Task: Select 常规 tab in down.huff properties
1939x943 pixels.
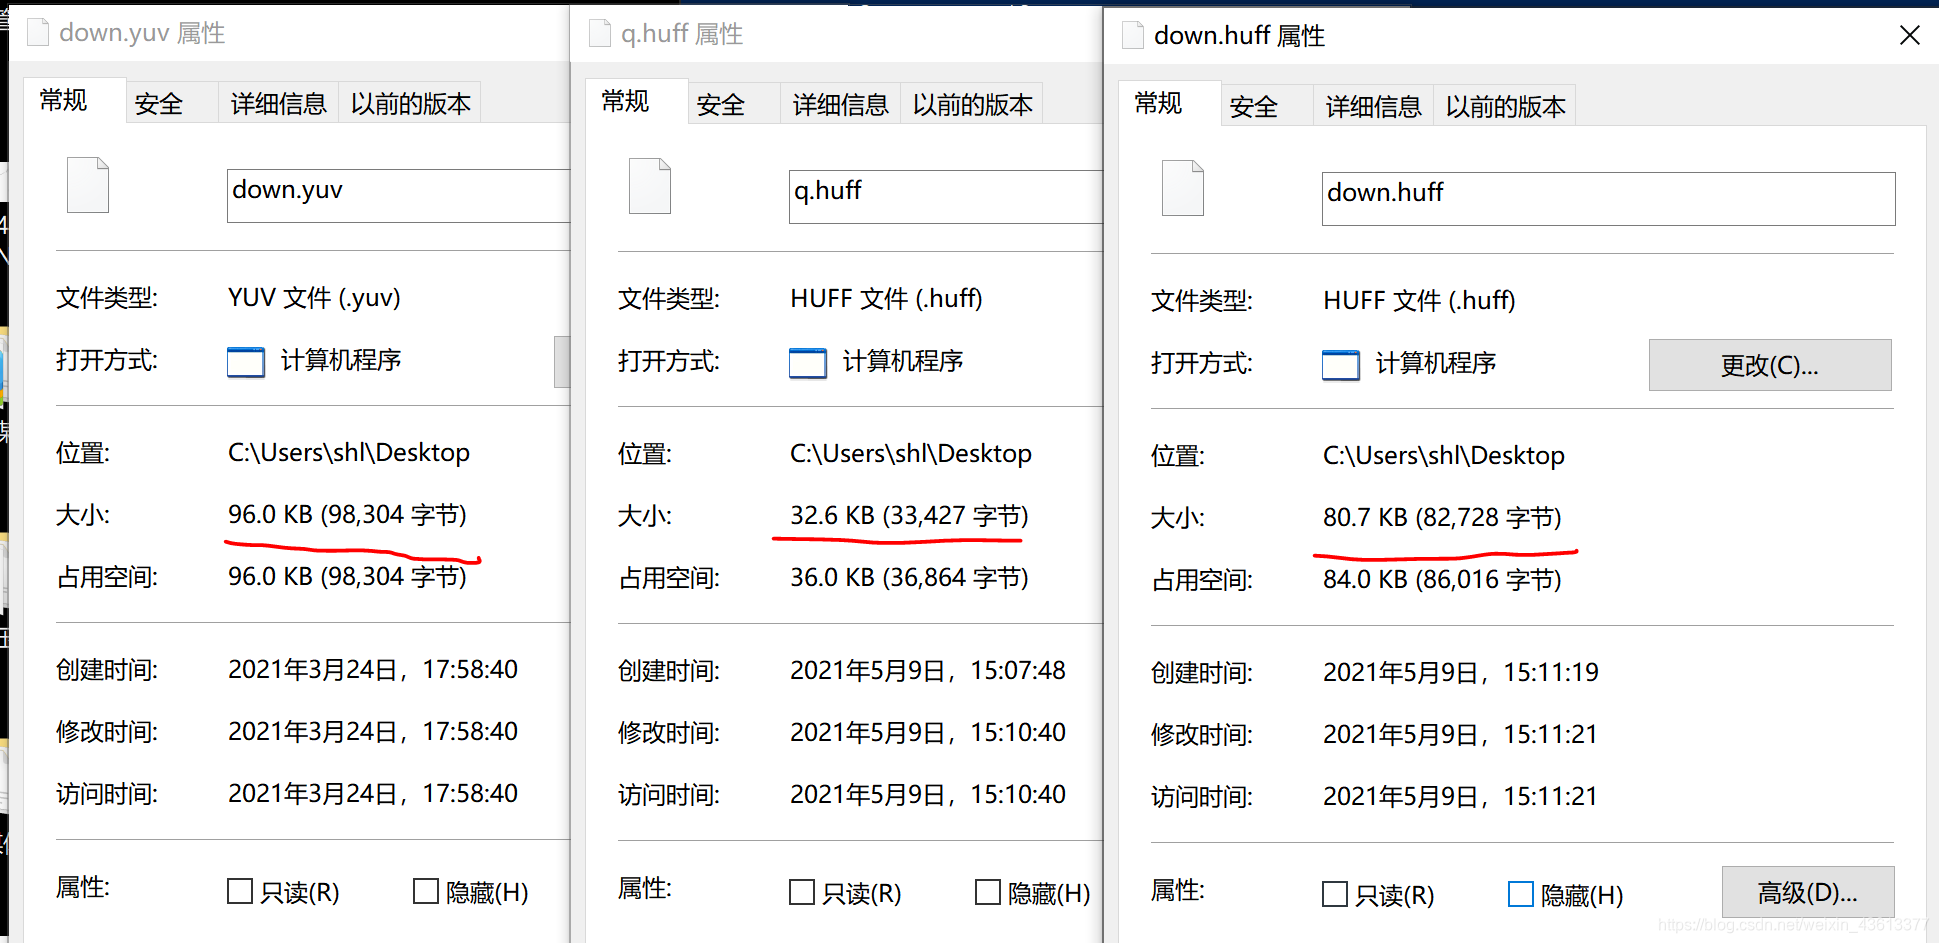Action: coord(1169,103)
